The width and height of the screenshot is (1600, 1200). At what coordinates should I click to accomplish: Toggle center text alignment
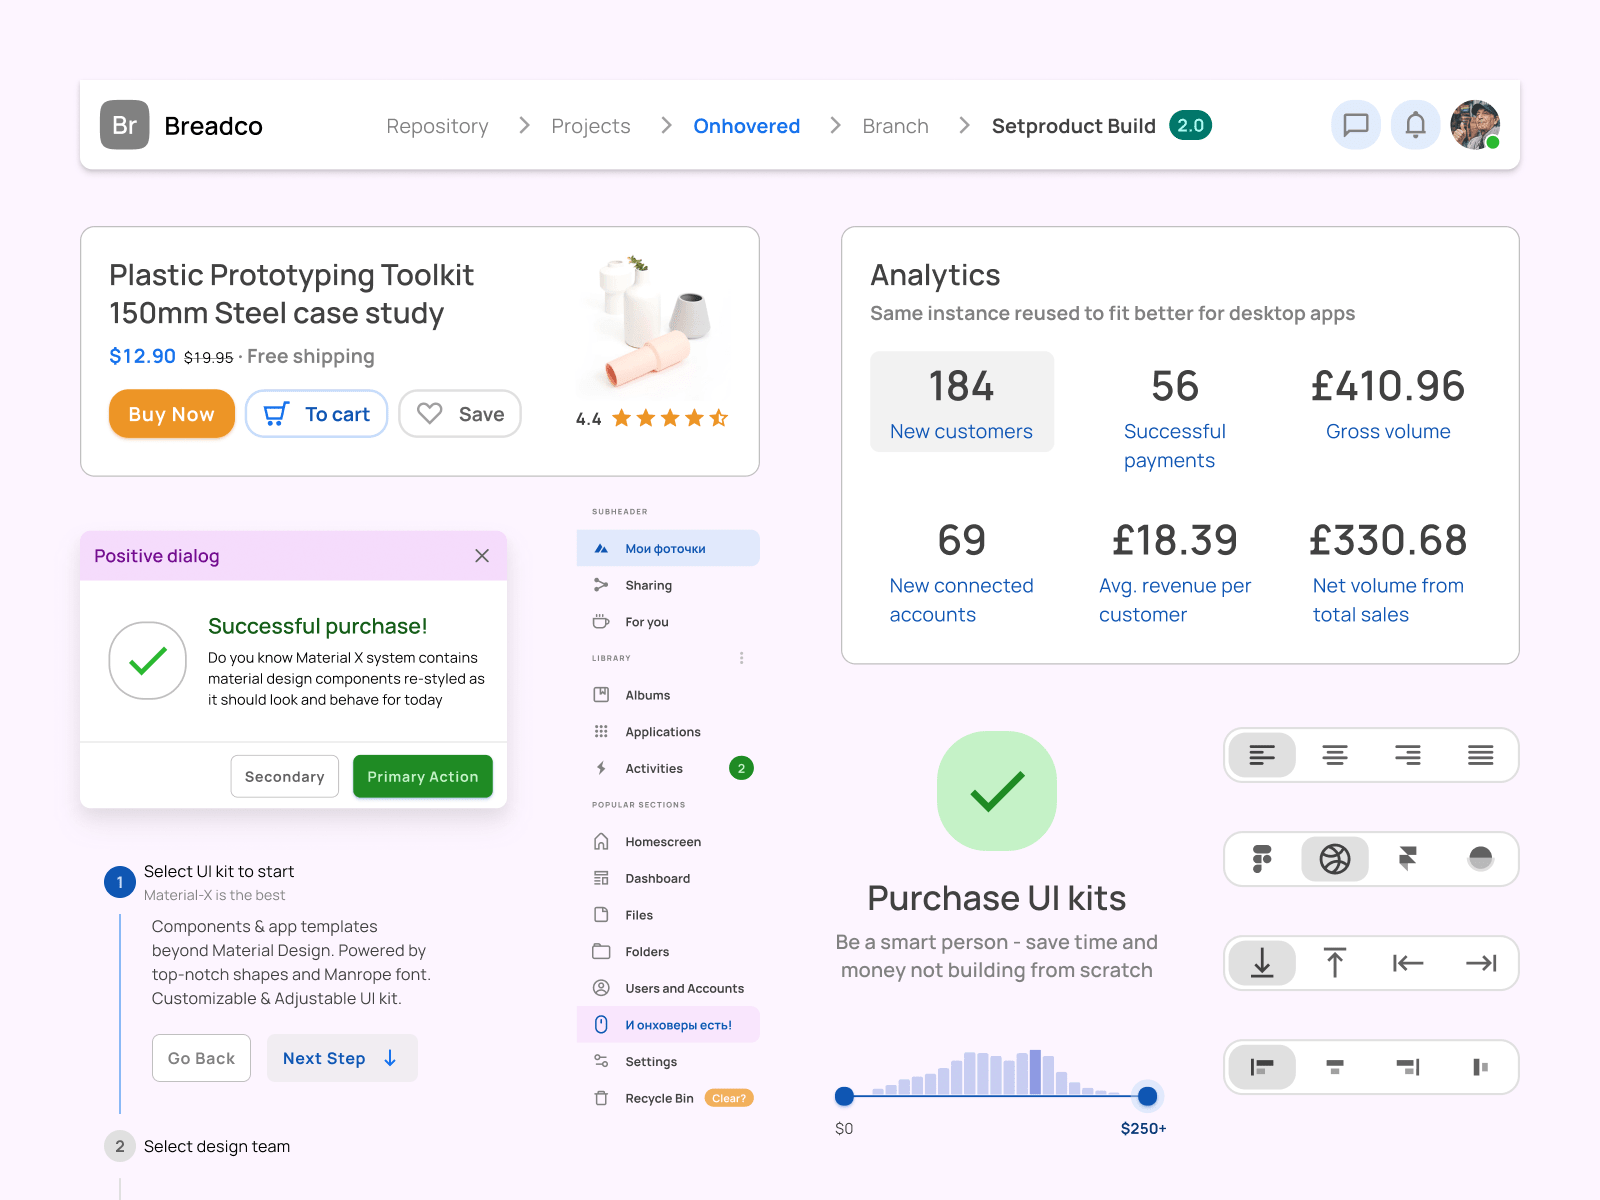click(1335, 755)
